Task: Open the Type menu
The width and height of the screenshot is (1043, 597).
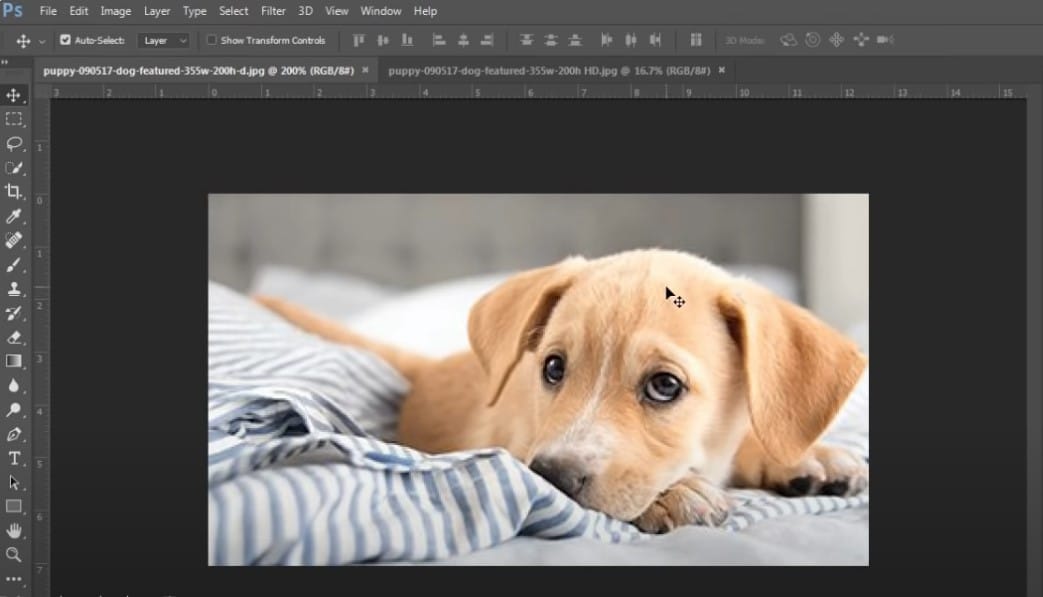Action: [x=195, y=11]
